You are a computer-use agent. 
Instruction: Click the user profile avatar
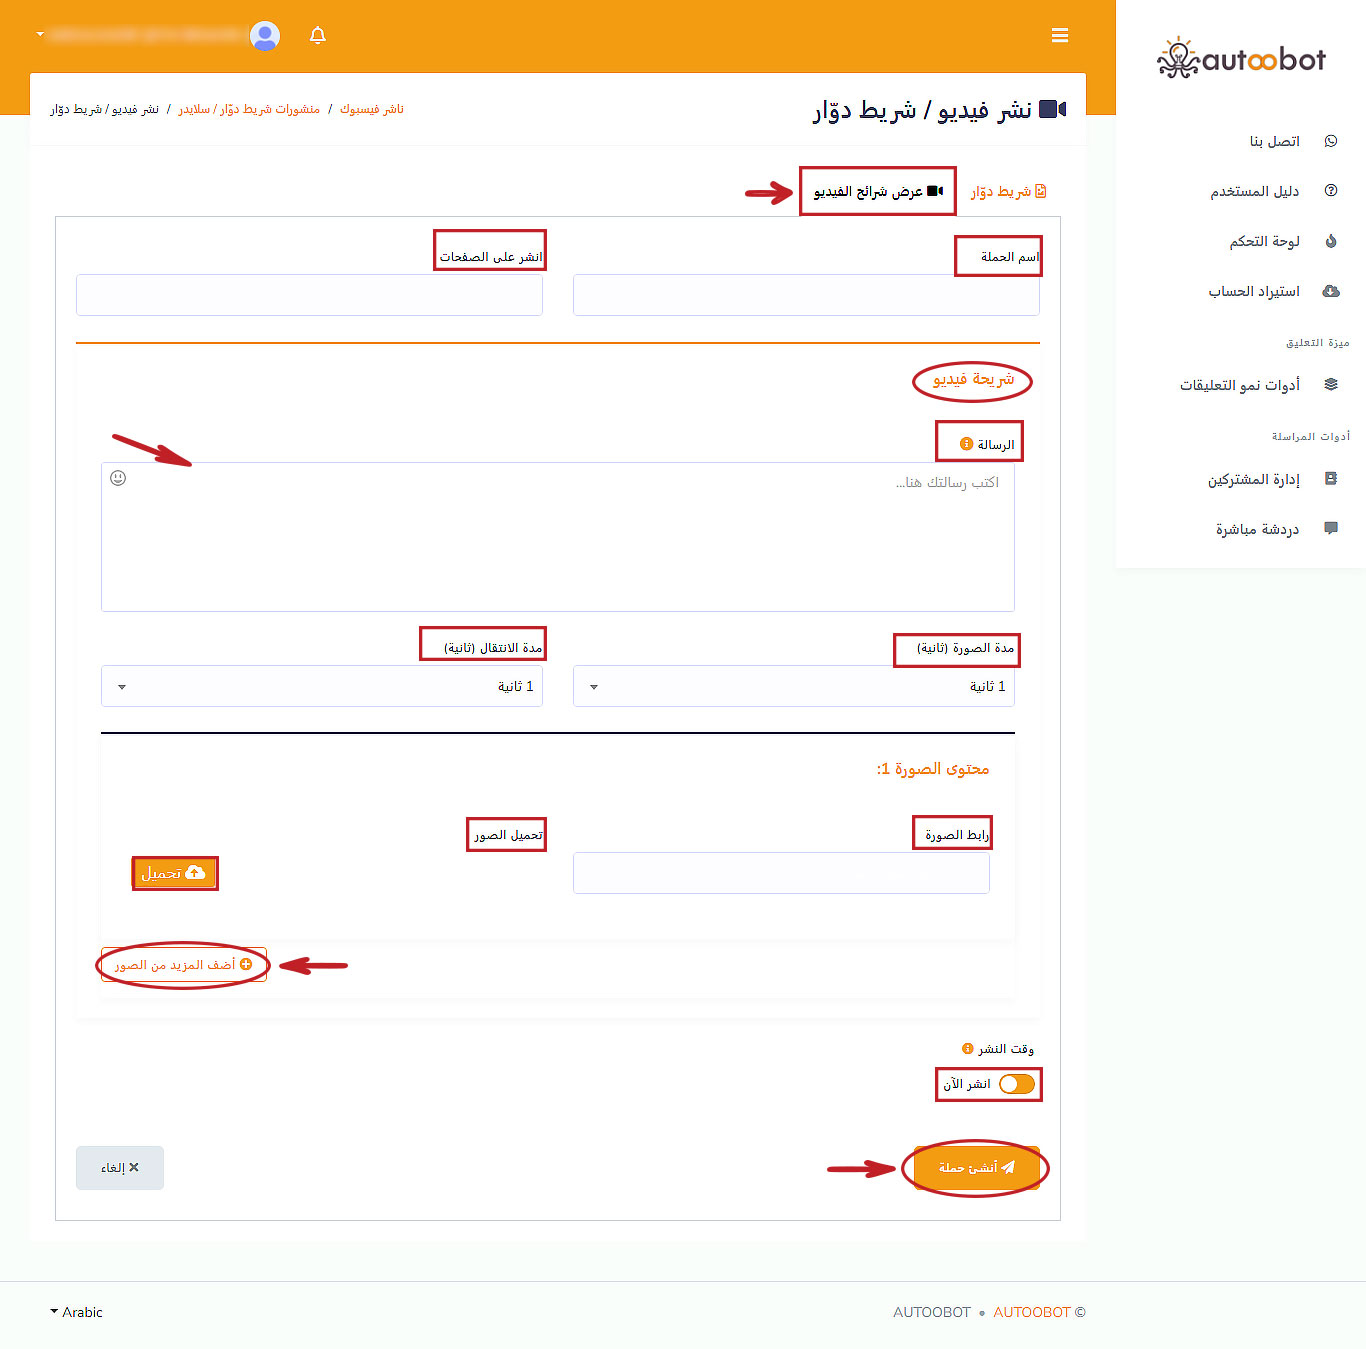[265, 36]
